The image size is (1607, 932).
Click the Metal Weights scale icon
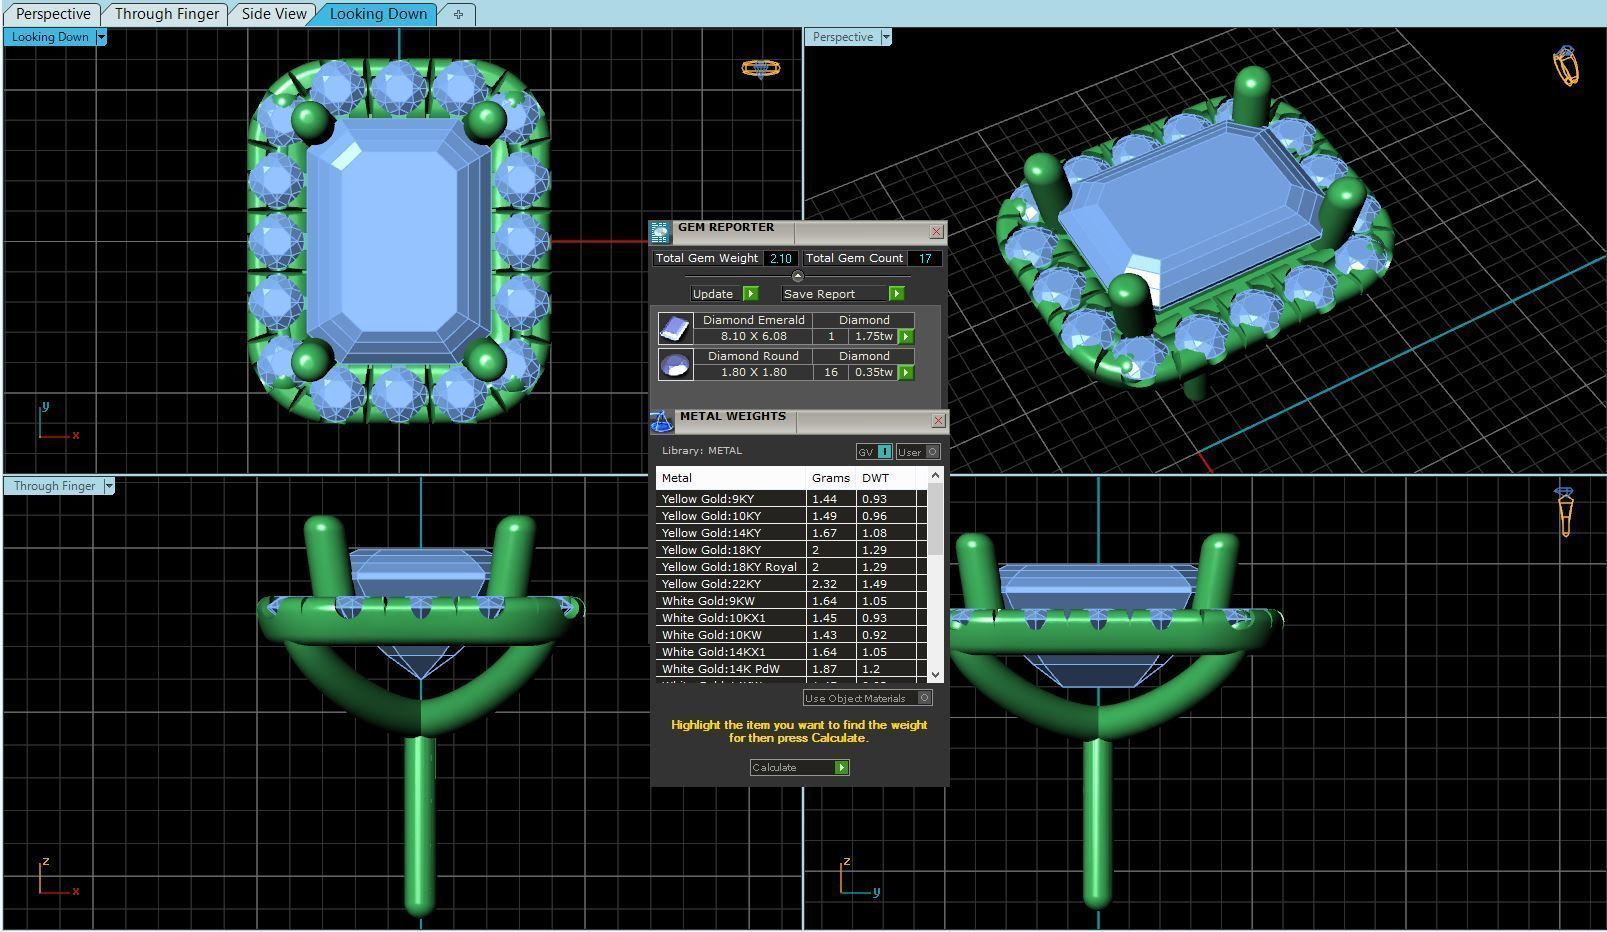coord(661,421)
